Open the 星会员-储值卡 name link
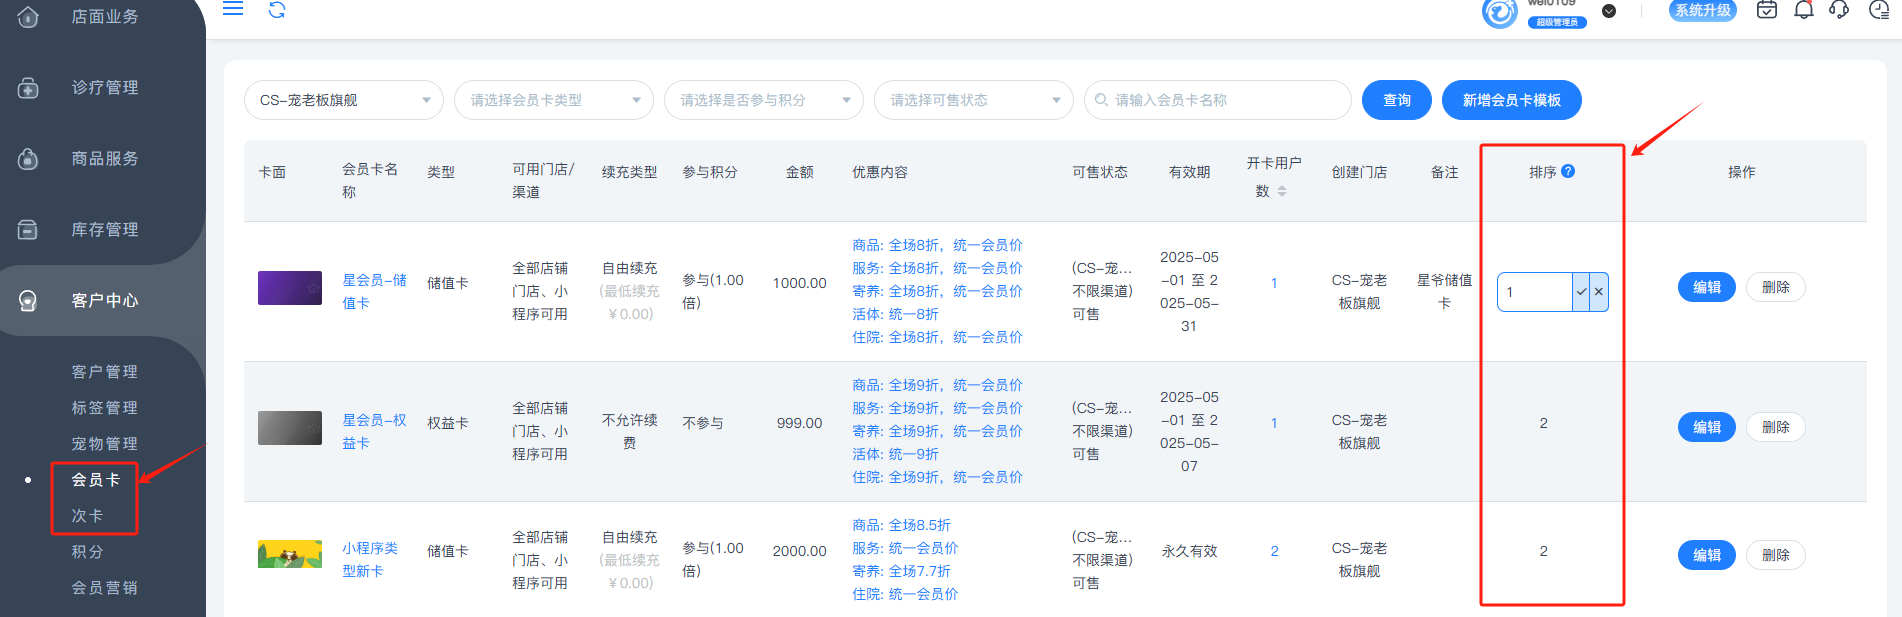The image size is (1902, 617). (374, 291)
